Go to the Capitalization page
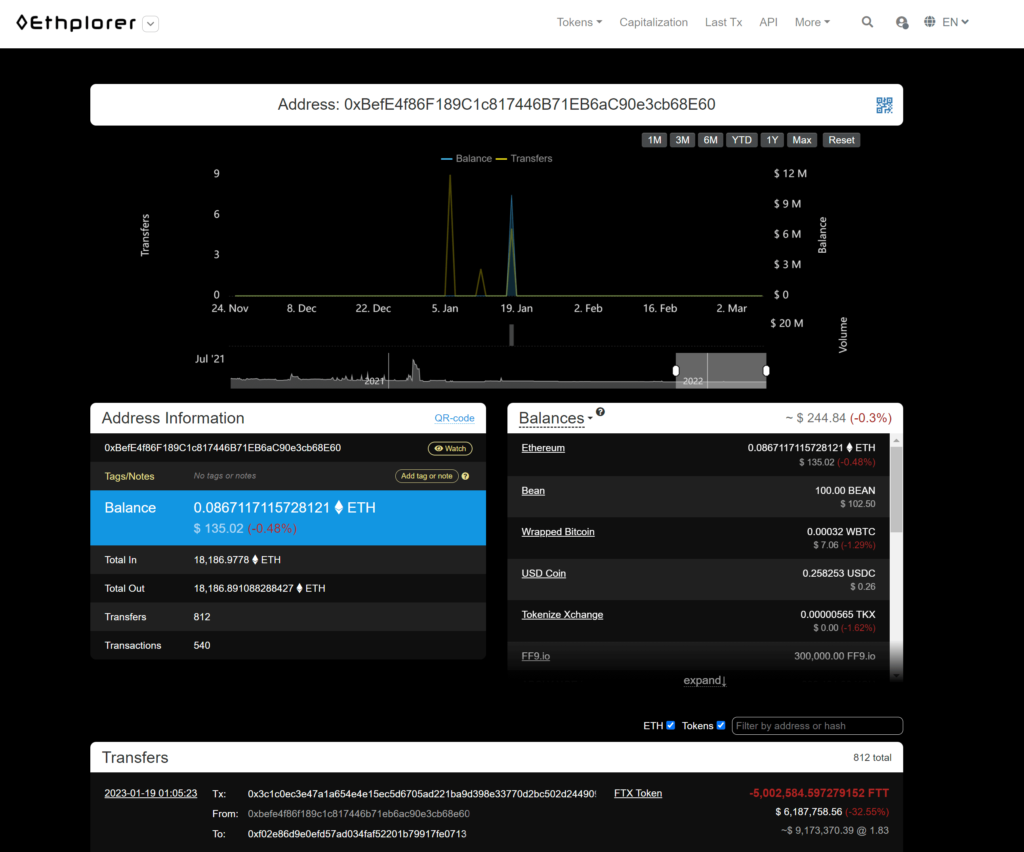Screen dimensions: 1024x852 (653, 22)
